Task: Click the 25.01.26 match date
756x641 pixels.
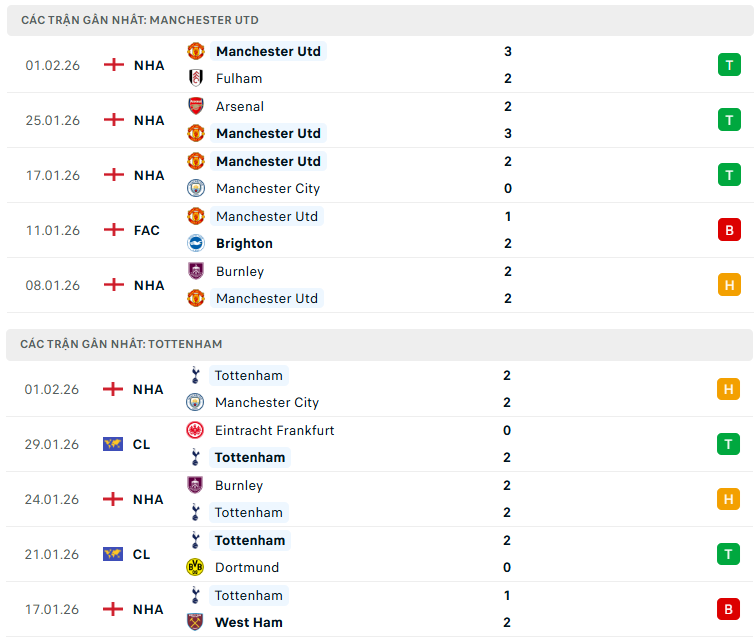Action: tap(52, 120)
